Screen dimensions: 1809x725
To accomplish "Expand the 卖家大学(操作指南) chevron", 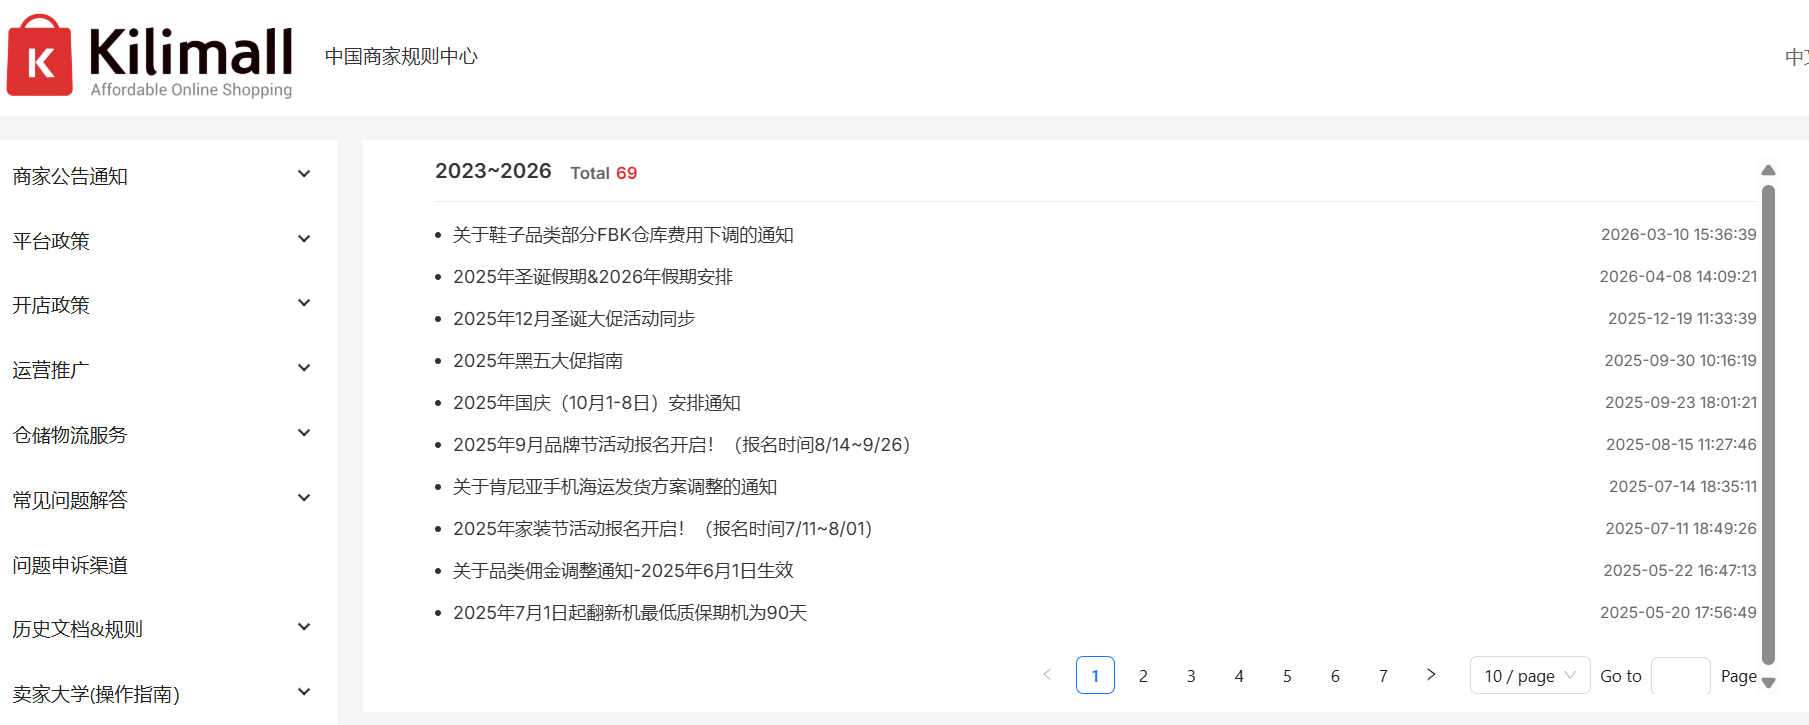I will click(x=304, y=692).
